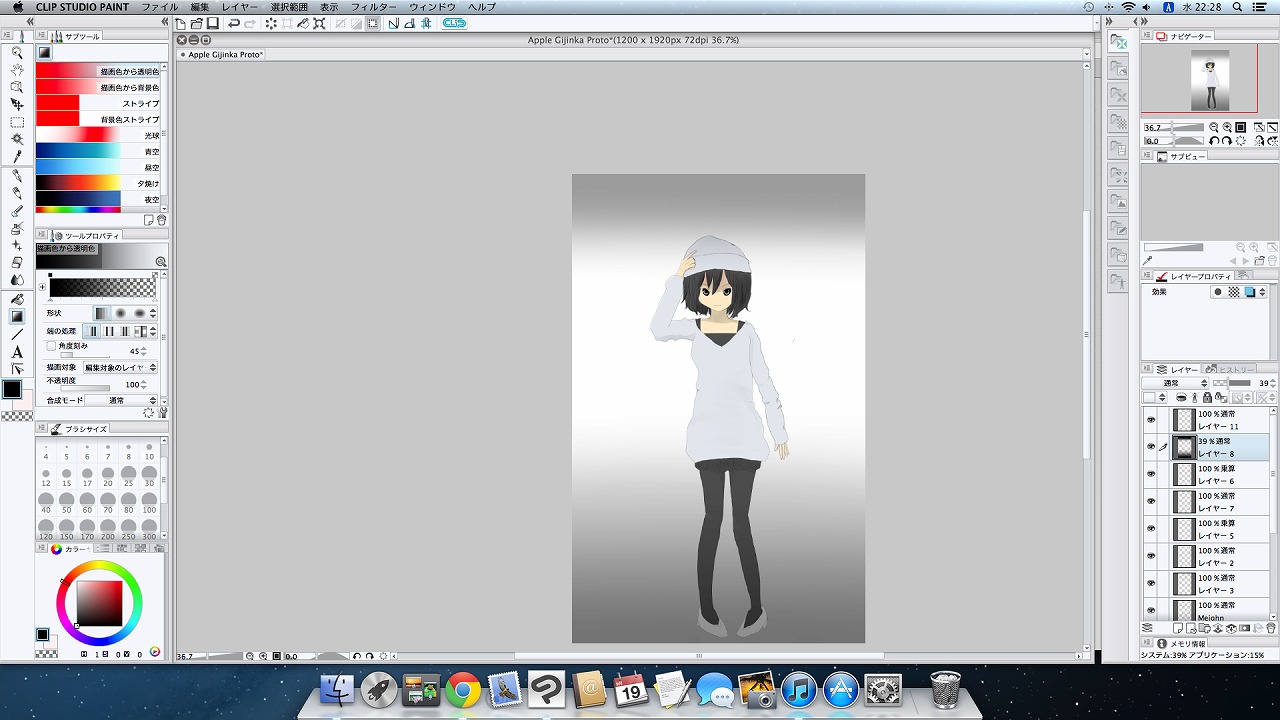The height and width of the screenshot is (720, 1280).
Task: Open Finder from the Dock
Action: click(x=337, y=690)
